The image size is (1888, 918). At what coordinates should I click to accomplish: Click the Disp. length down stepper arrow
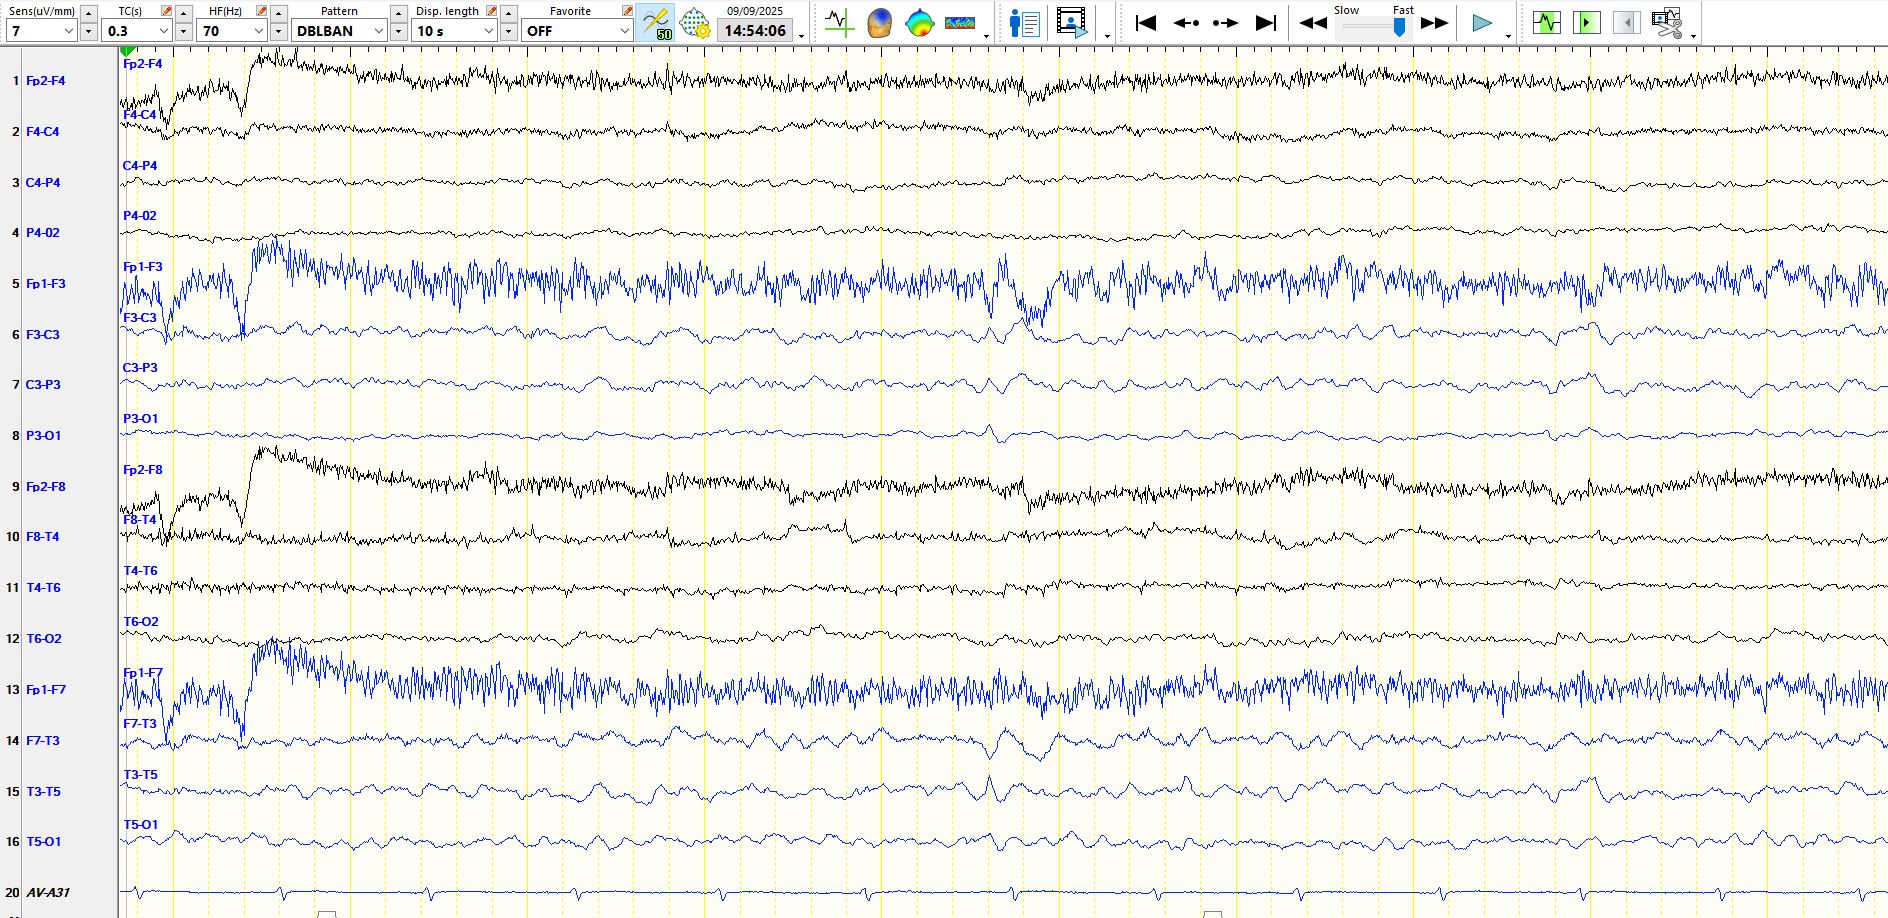pos(509,32)
